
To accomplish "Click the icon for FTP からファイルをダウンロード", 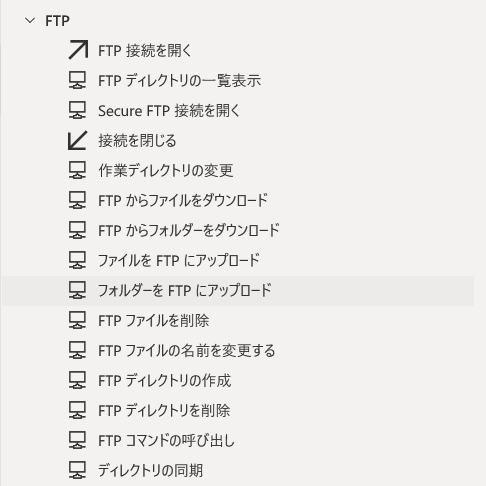I will (x=77, y=200).
